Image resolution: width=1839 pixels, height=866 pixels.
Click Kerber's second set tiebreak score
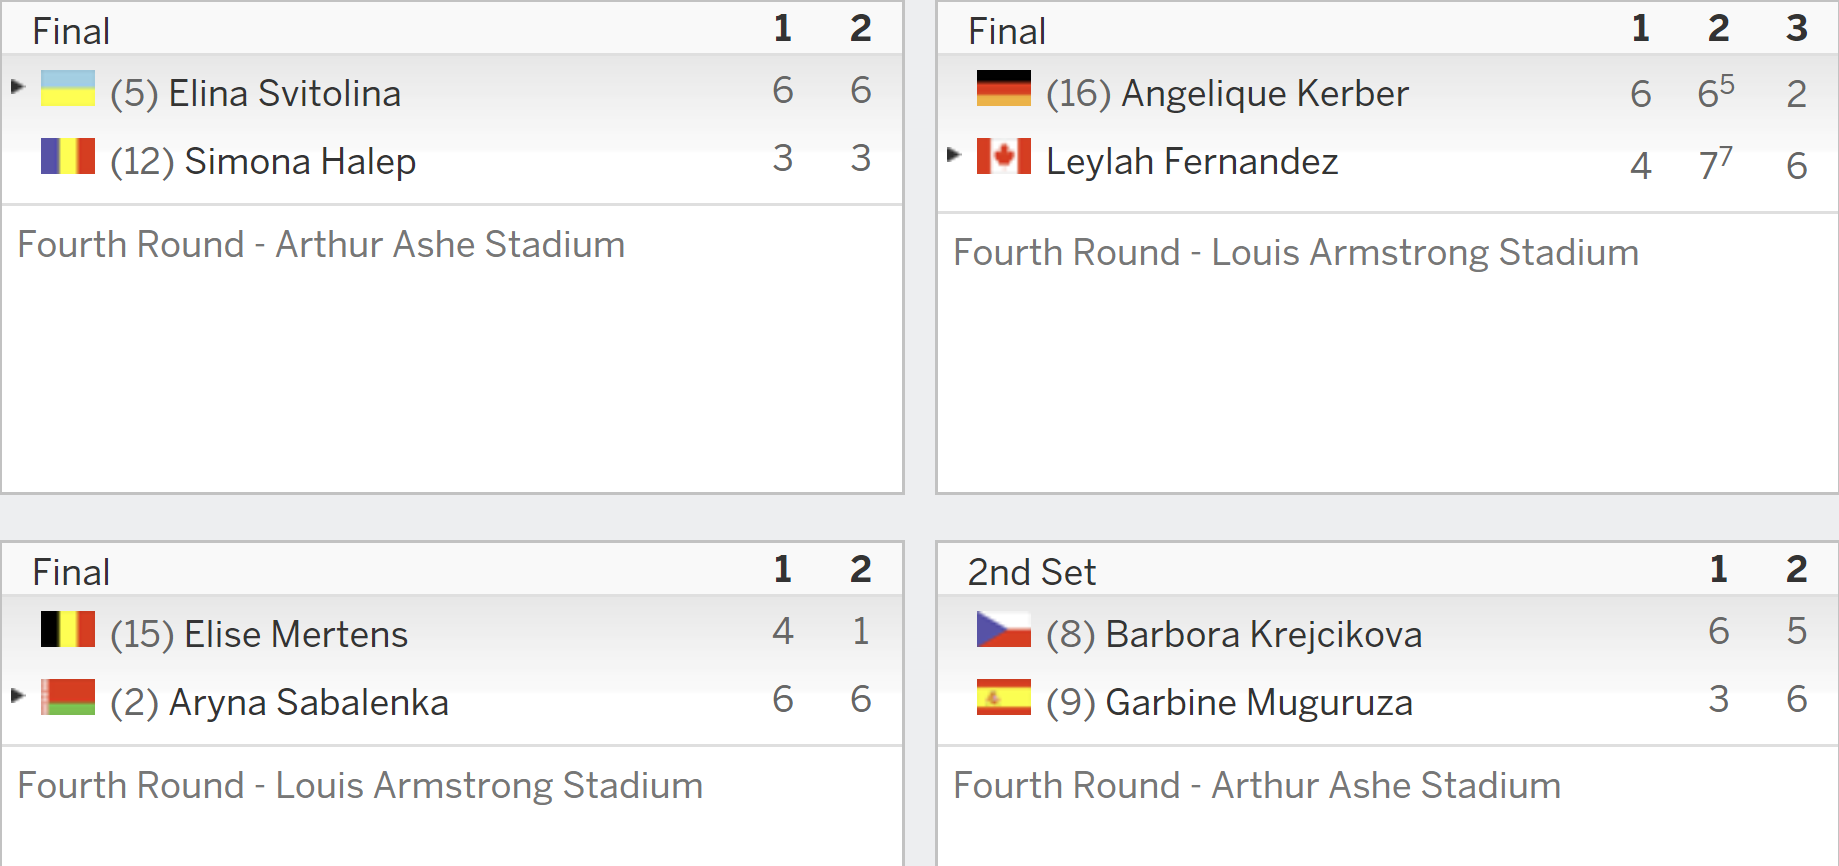1716,92
